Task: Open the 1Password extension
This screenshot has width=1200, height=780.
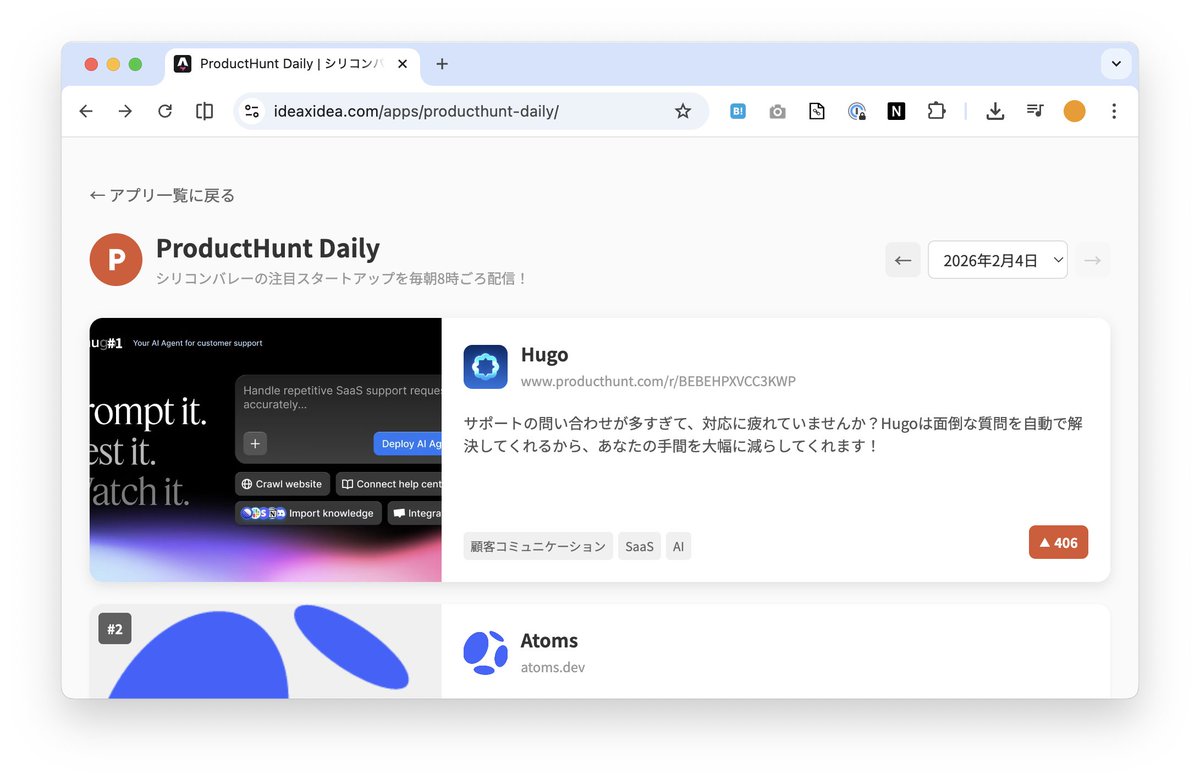Action: click(x=857, y=111)
